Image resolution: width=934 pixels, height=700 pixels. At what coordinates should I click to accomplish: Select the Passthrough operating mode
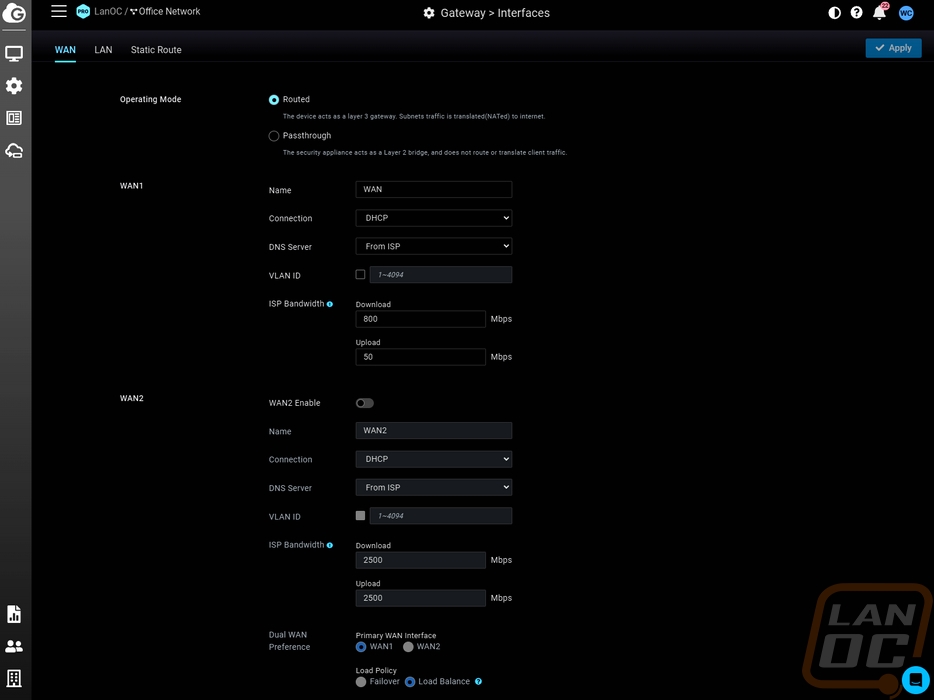[274, 136]
